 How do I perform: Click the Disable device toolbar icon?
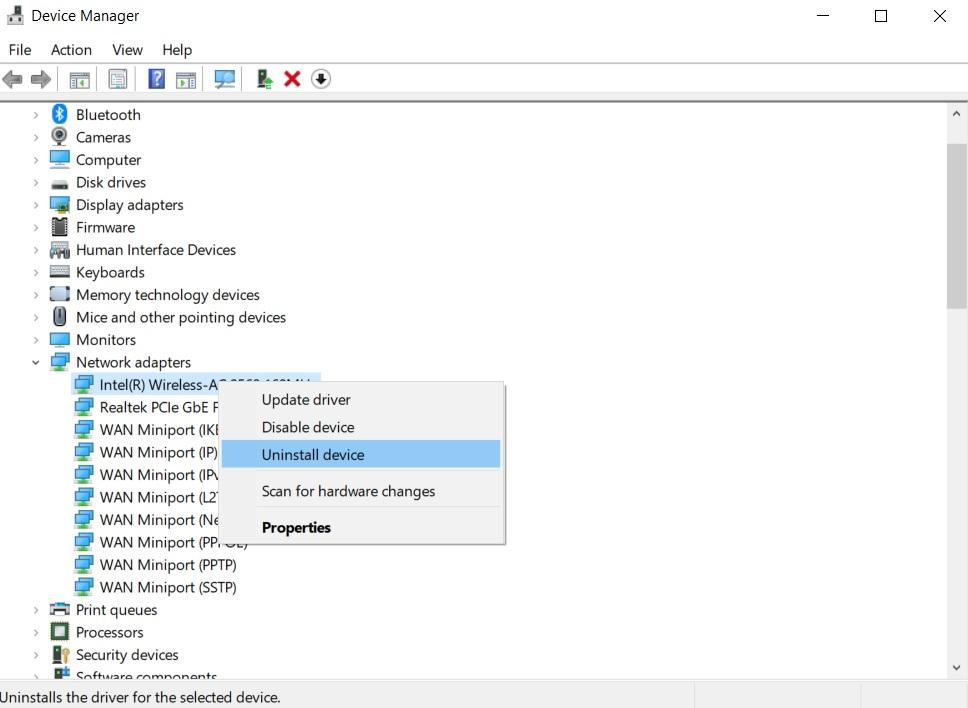click(320, 79)
